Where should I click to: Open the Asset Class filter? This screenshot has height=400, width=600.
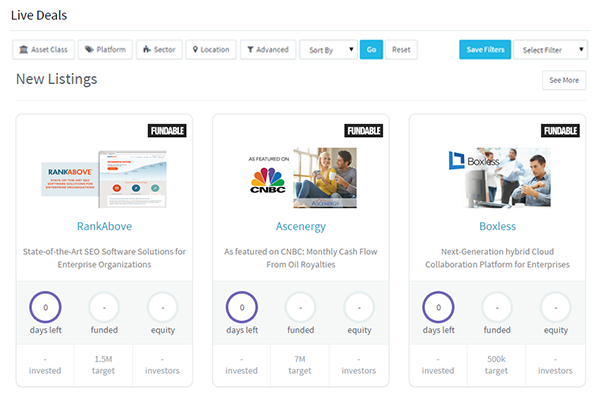pos(43,49)
